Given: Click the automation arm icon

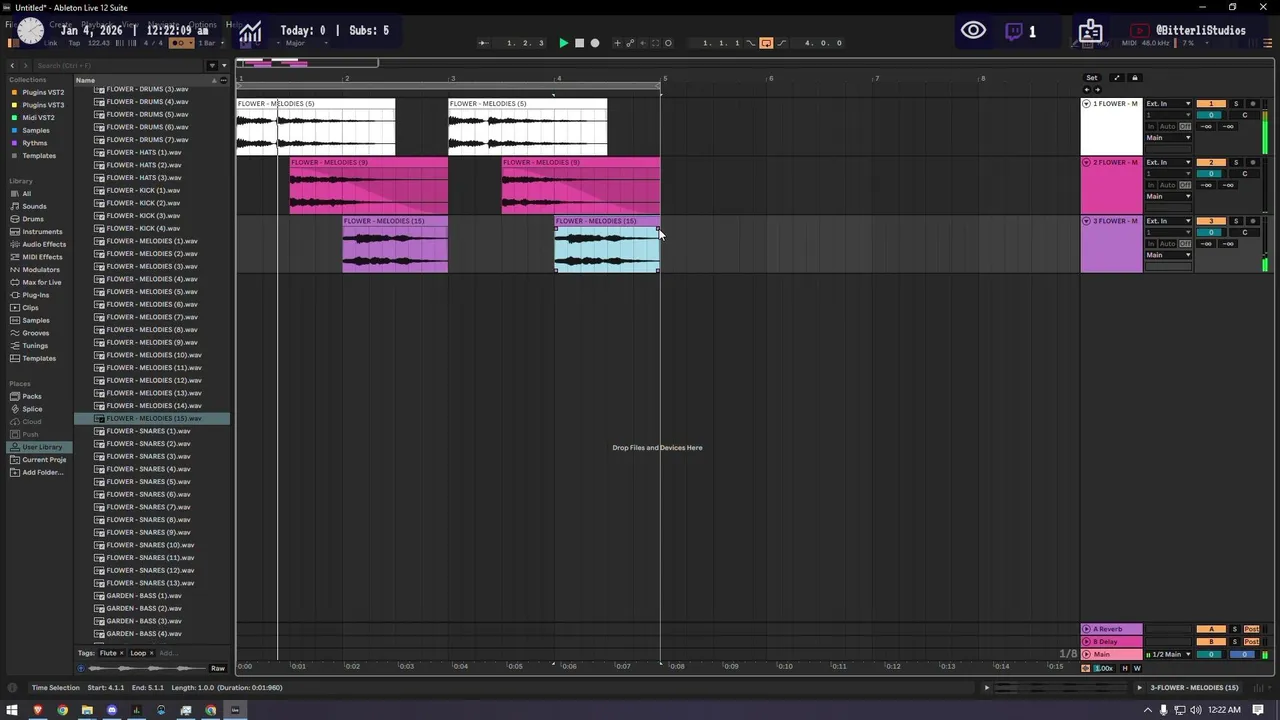Looking at the screenshot, I should (630, 43).
